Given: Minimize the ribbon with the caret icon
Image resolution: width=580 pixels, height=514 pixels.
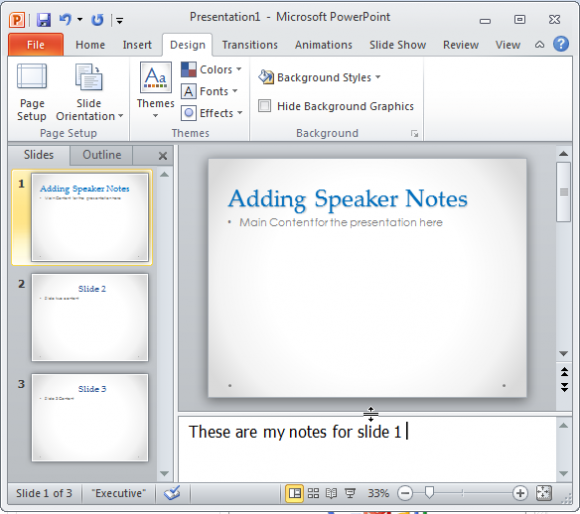Looking at the screenshot, I should click(x=539, y=45).
